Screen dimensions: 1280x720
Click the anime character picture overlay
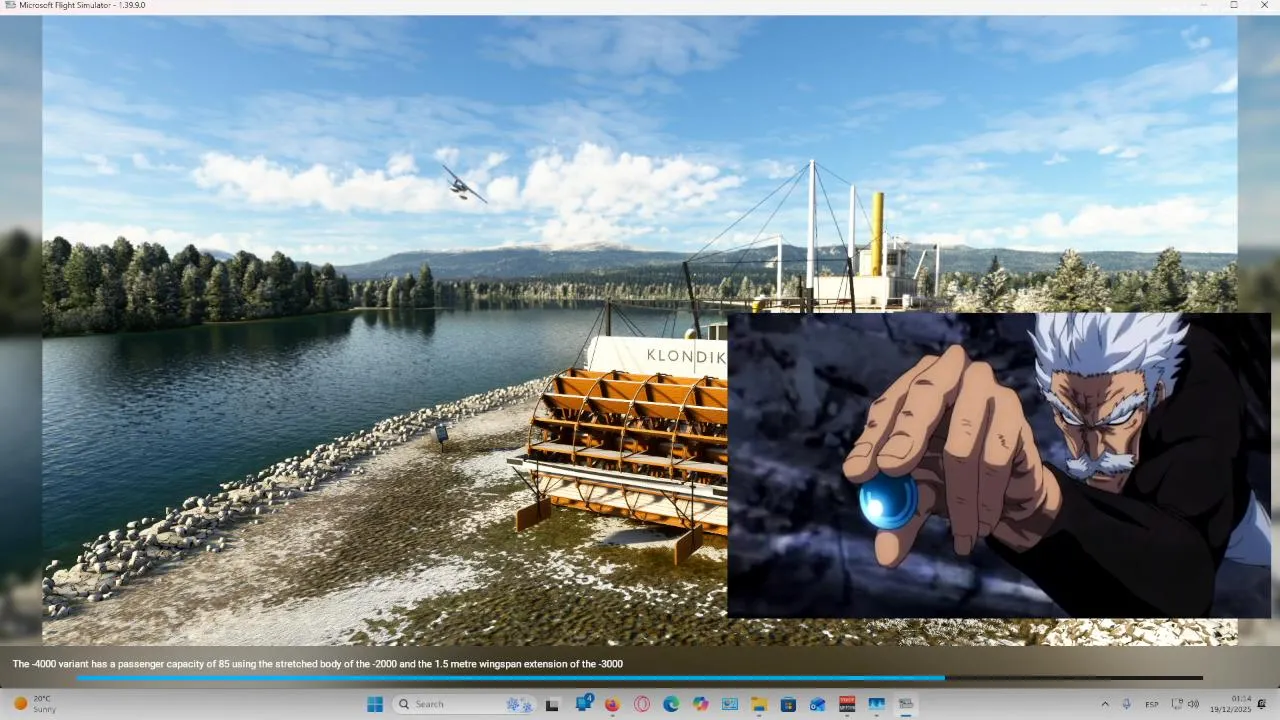click(x=998, y=465)
